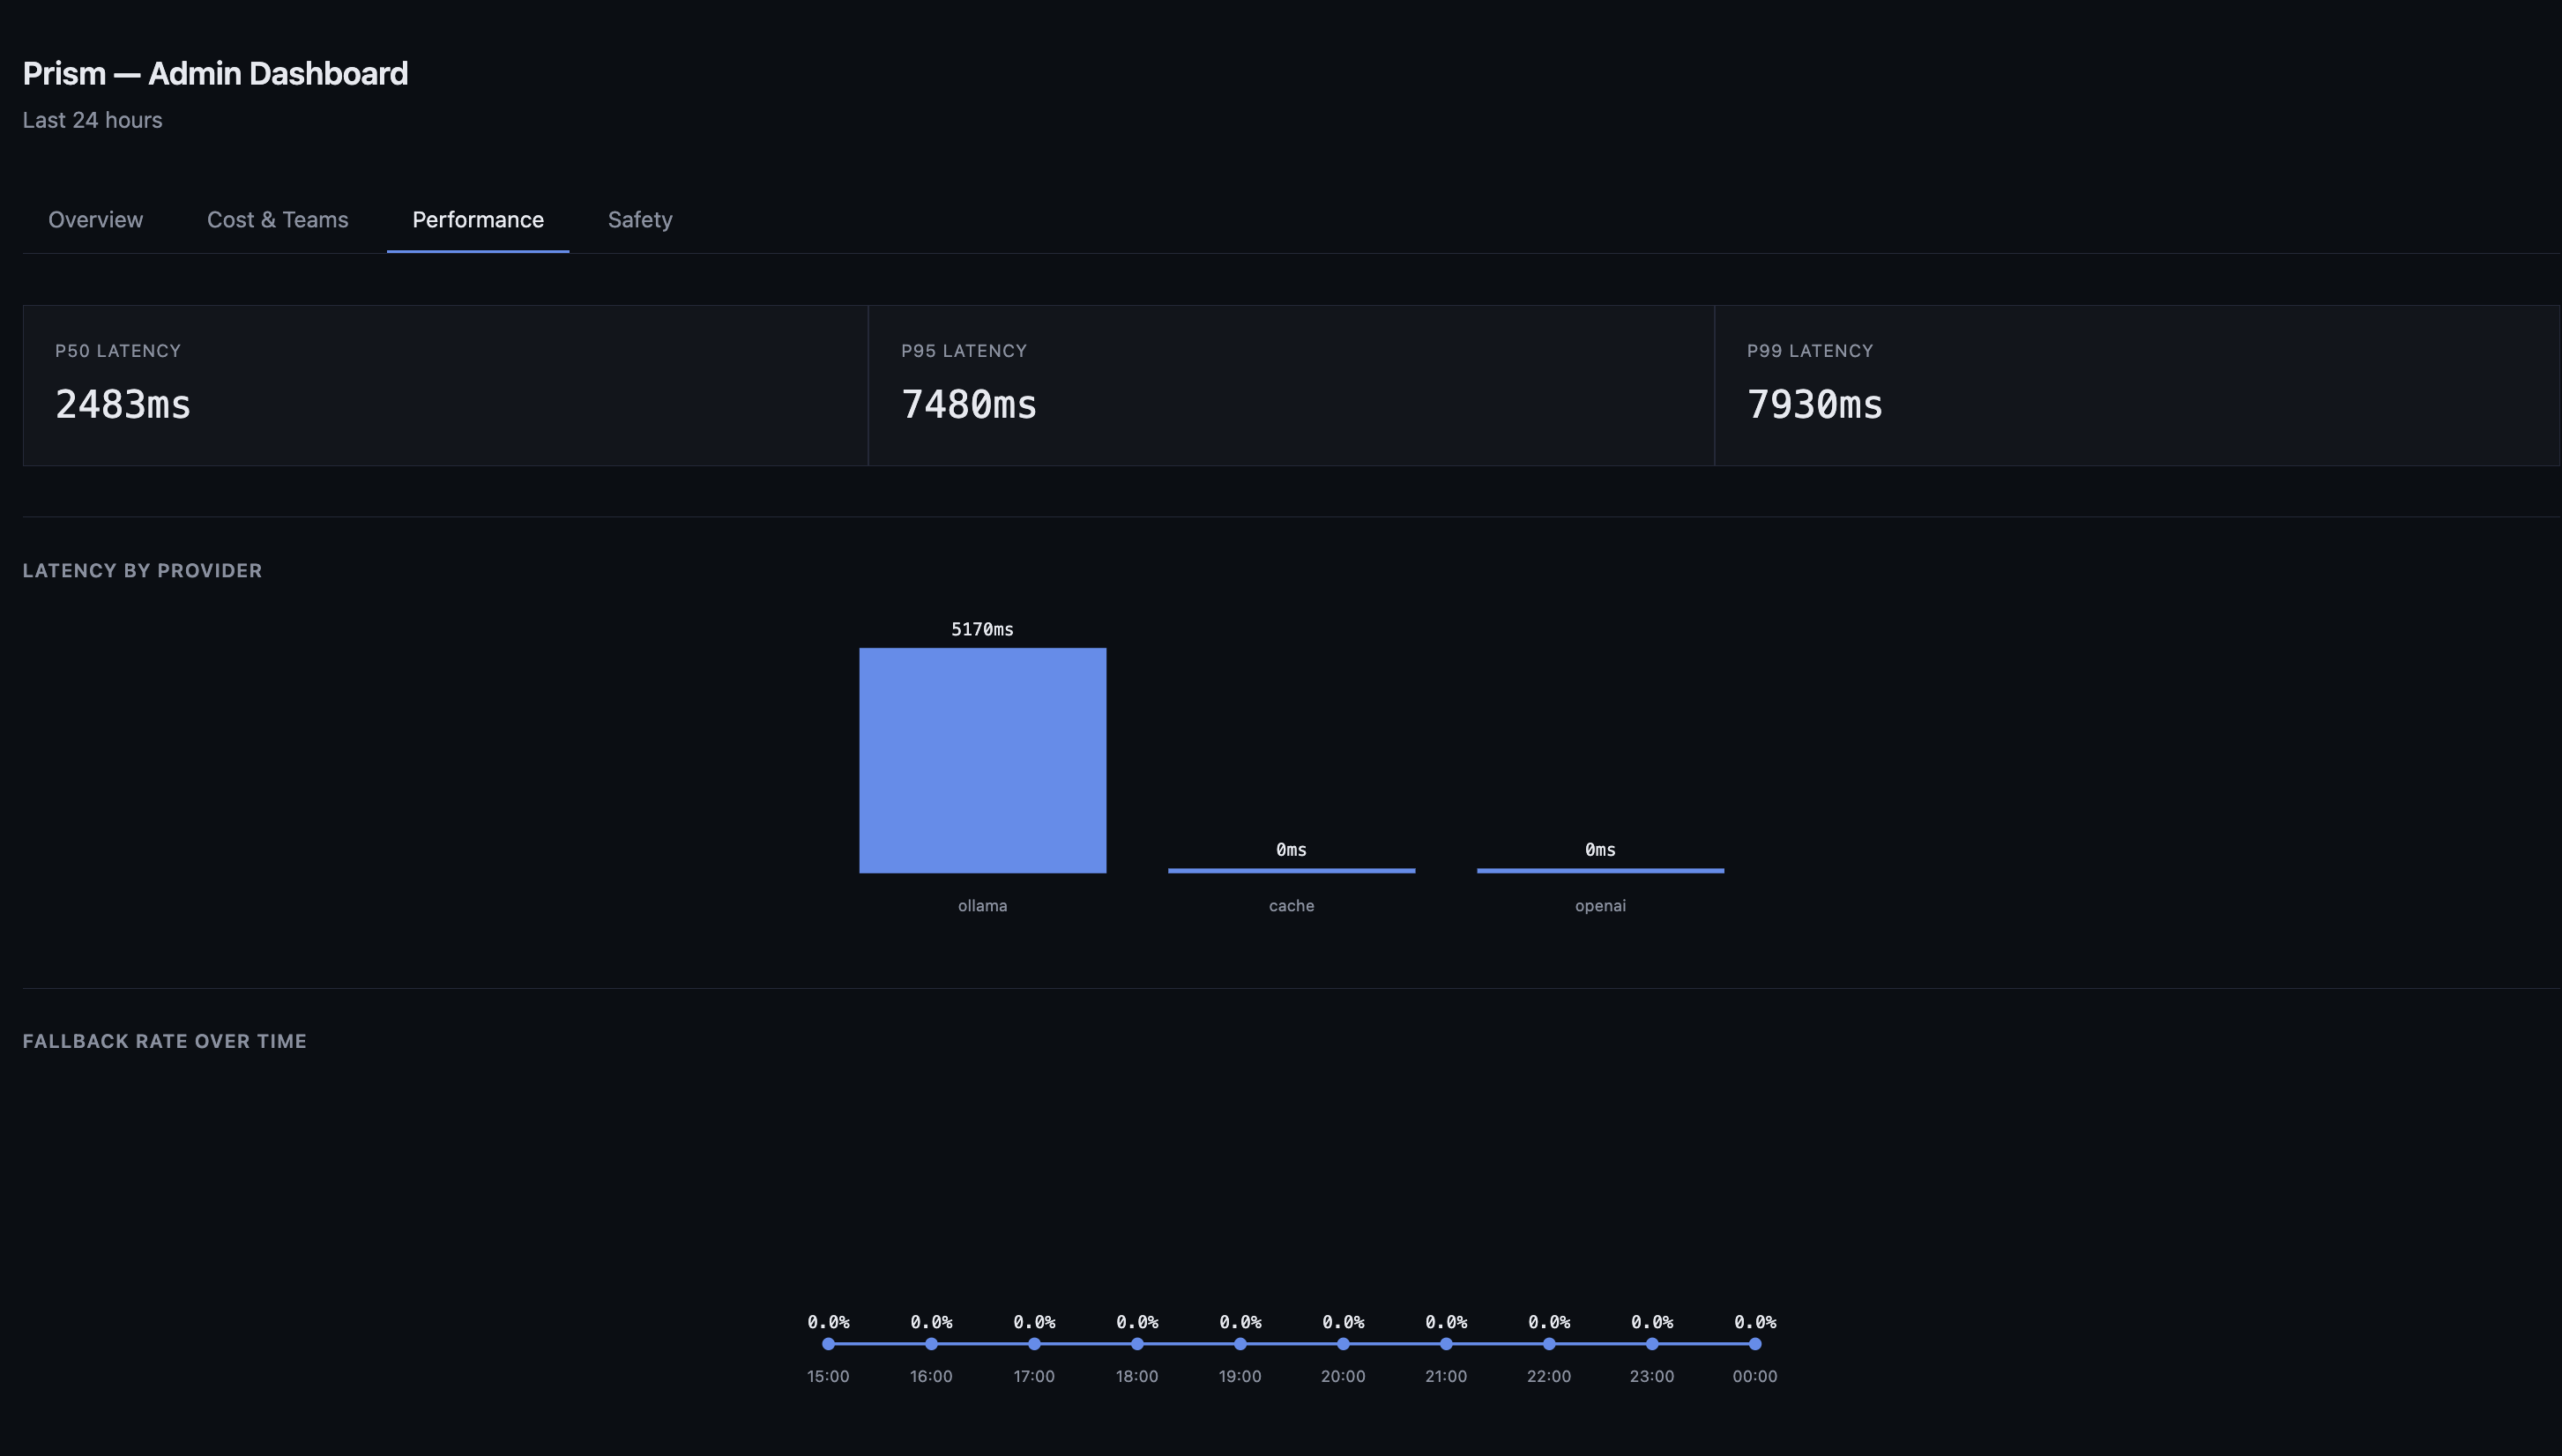Image resolution: width=2562 pixels, height=1456 pixels.
Task: Select the 19:00 fallback rate data point
Action: (x=1240, y=1344)
